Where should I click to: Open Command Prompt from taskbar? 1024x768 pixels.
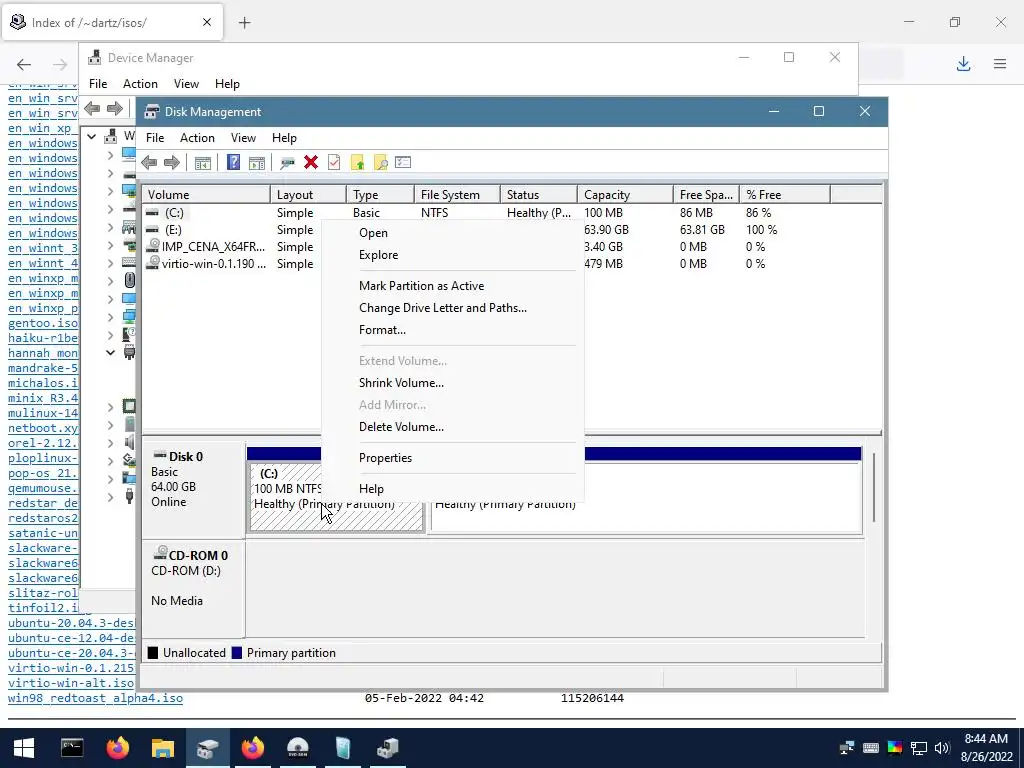[72, 748]
